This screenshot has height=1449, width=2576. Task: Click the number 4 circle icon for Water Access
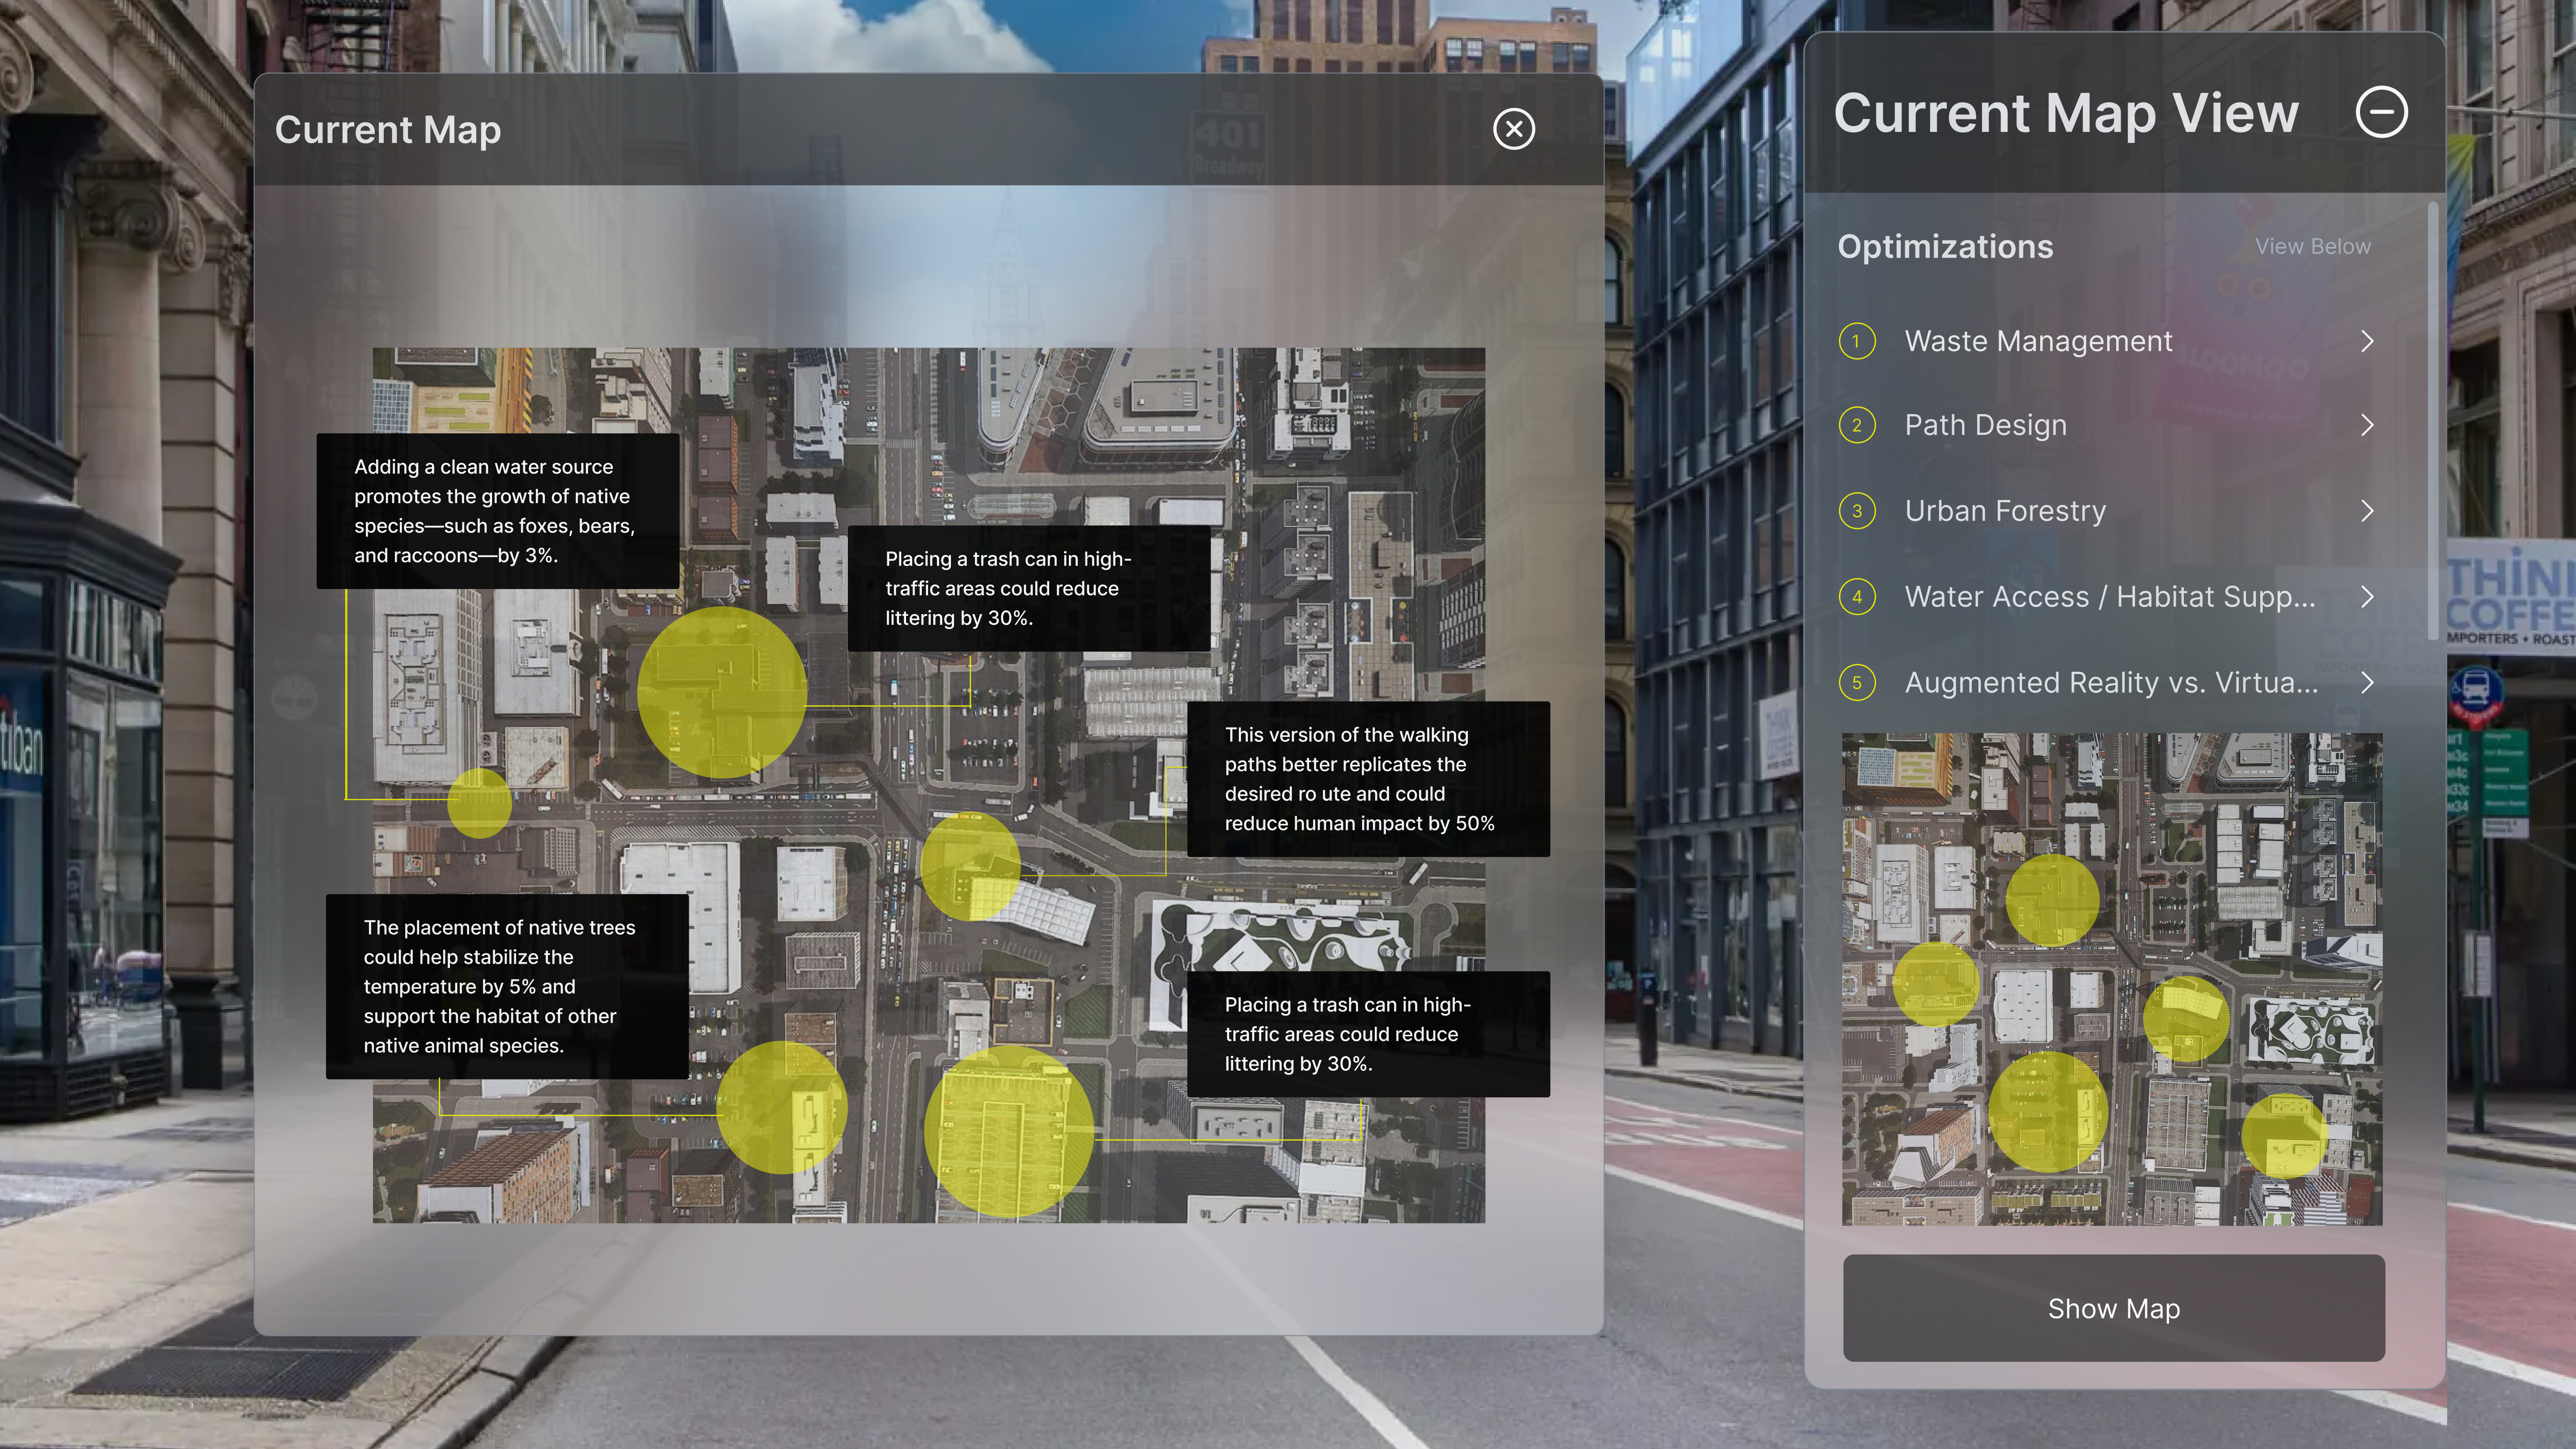click(x=1857, y=597)
